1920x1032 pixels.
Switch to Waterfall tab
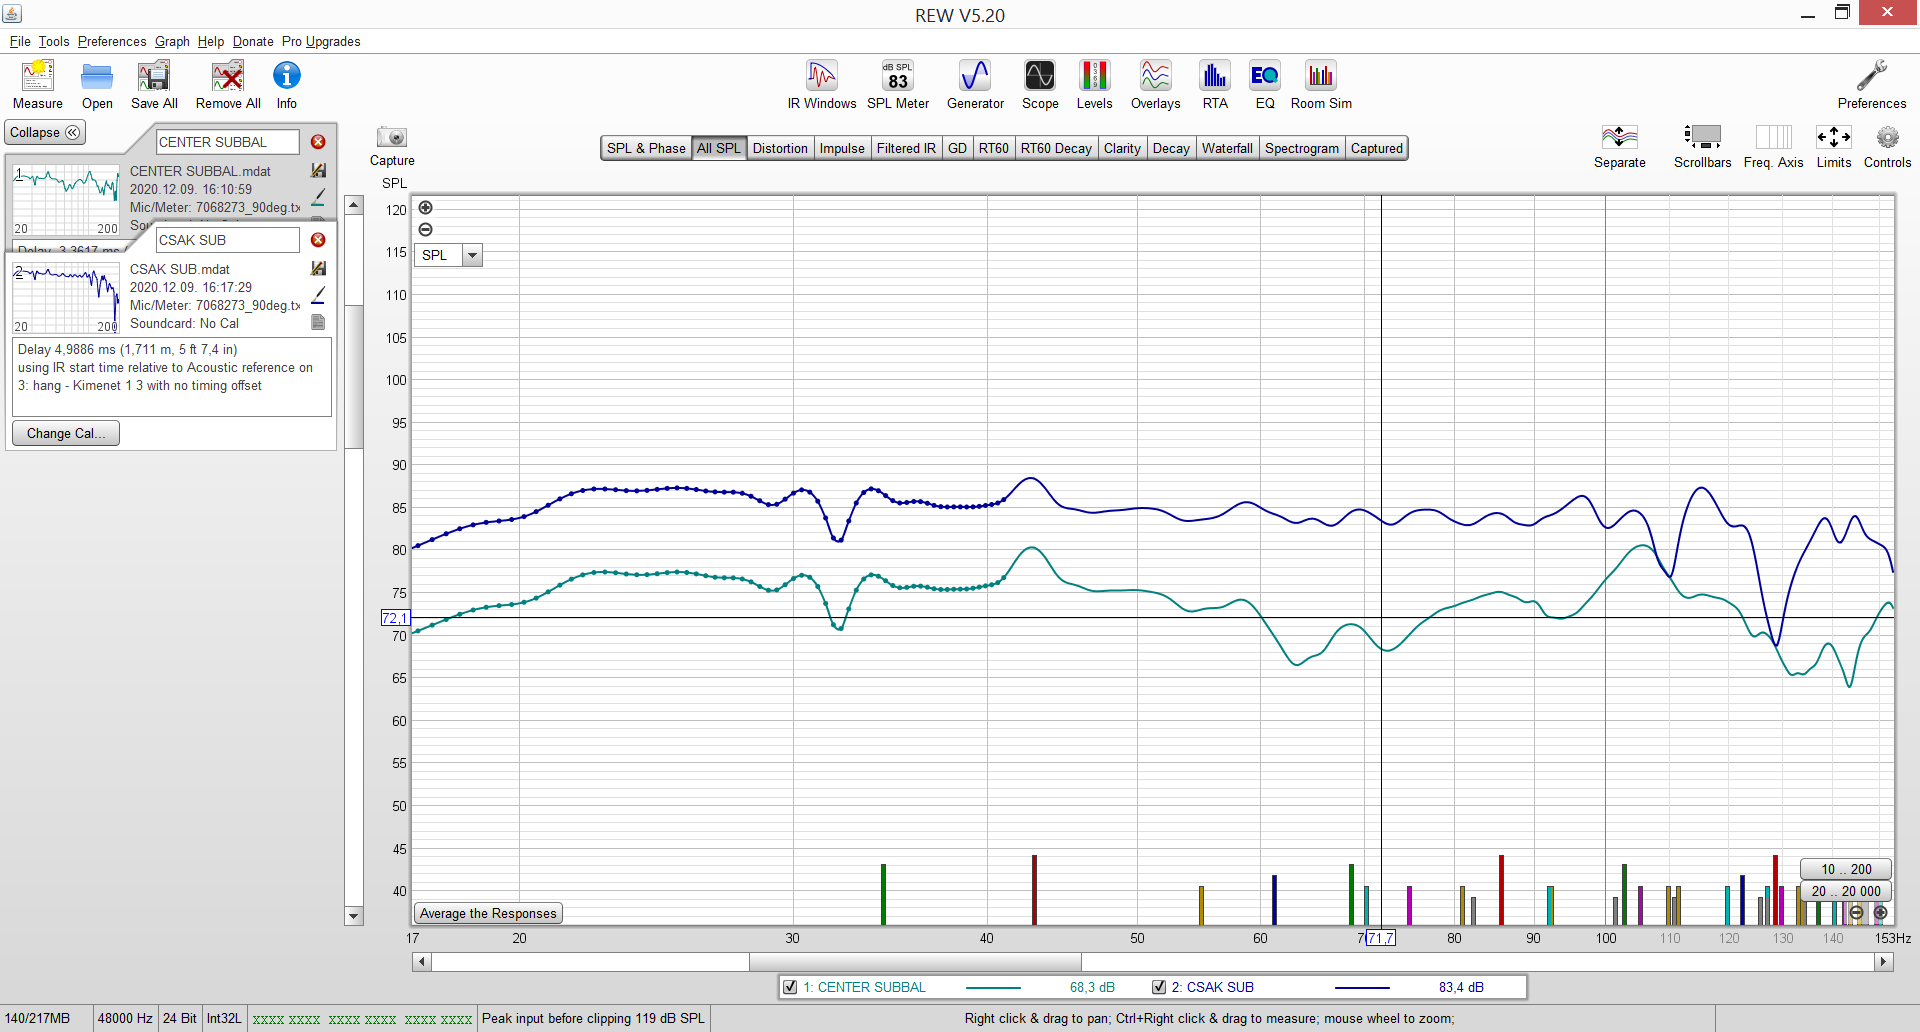[1227, 148]
